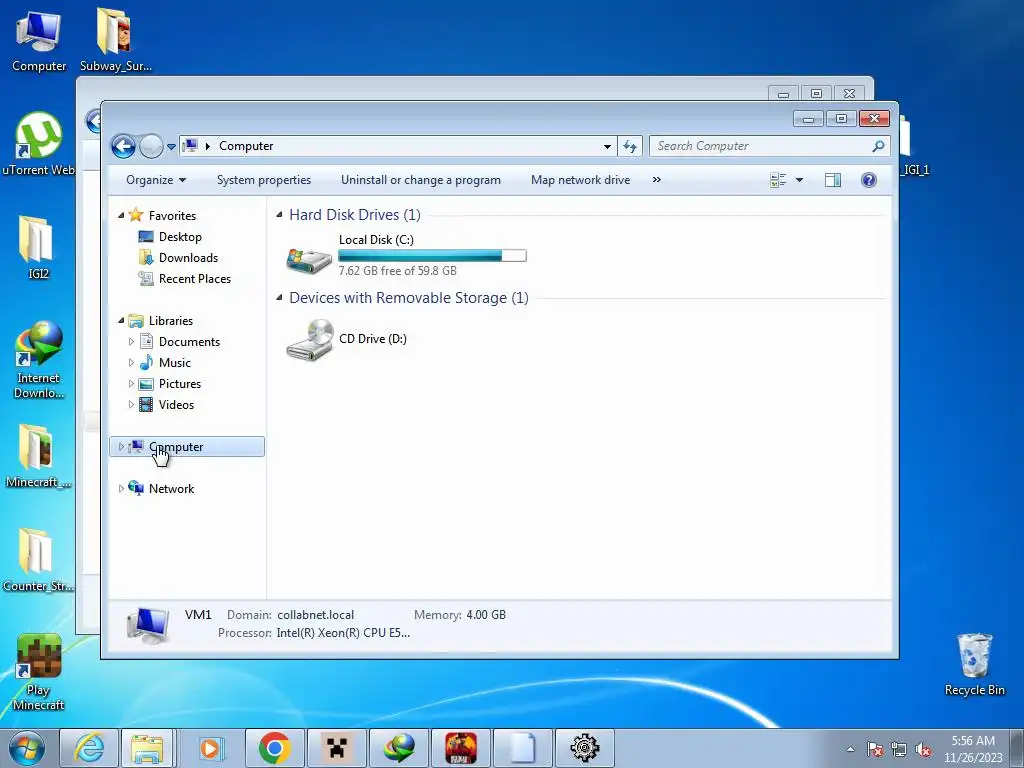
Task: Click Map network drive
Action: [581, 180]
